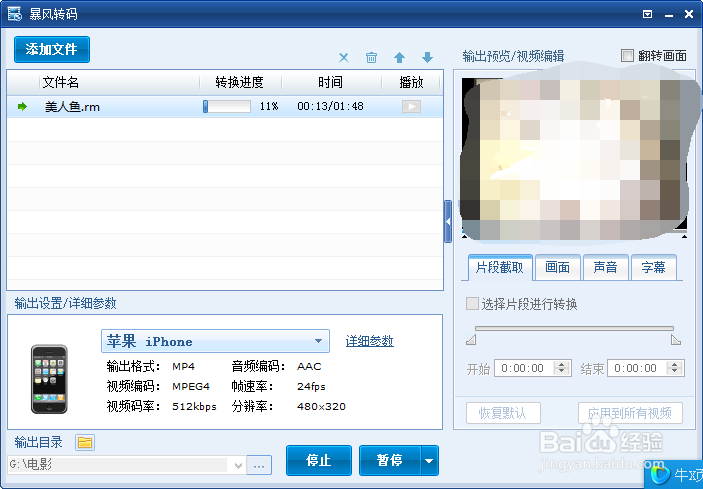
Task: Click the MPEG4 video codec value
Action: click(191, 386)
